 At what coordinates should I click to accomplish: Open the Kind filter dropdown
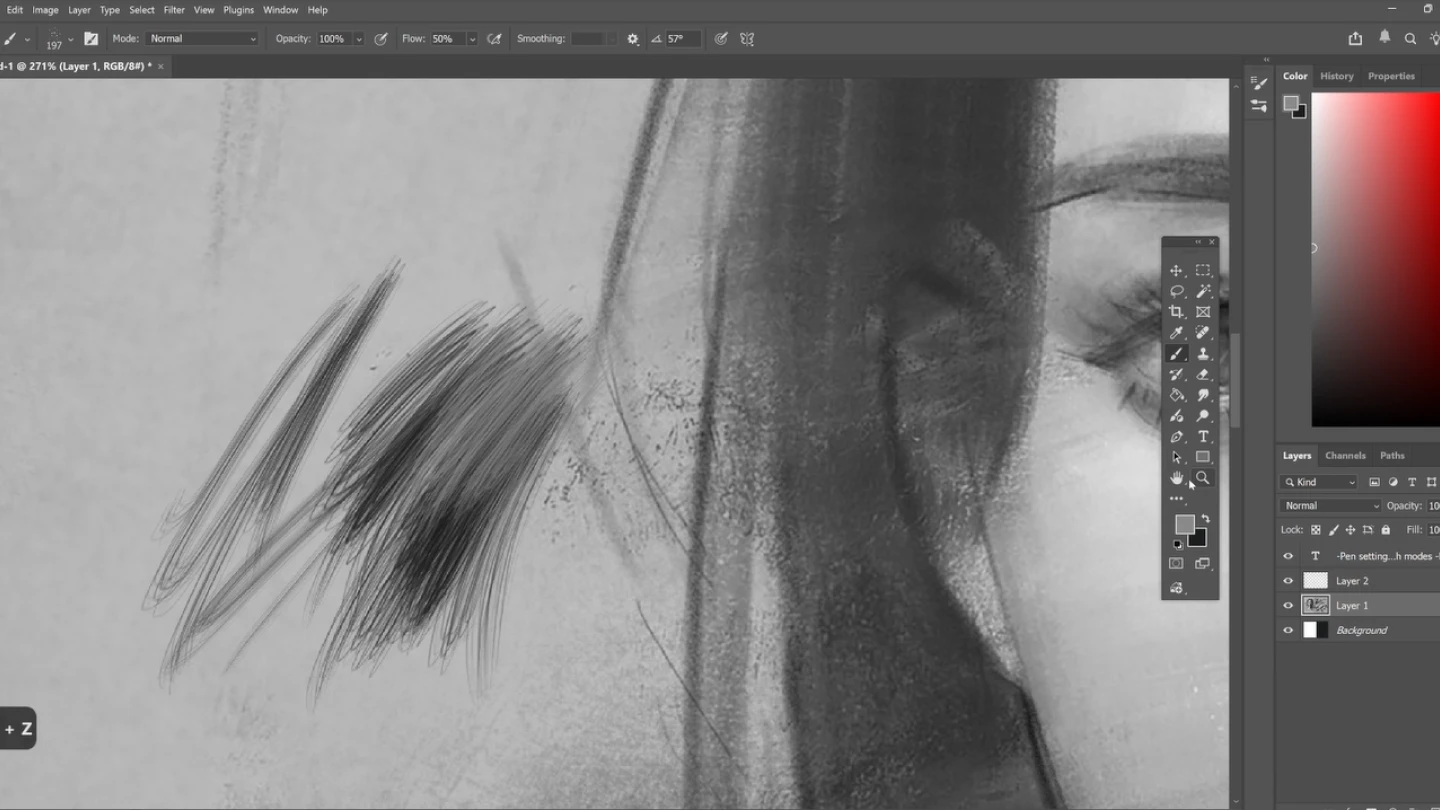(1317, 482)
